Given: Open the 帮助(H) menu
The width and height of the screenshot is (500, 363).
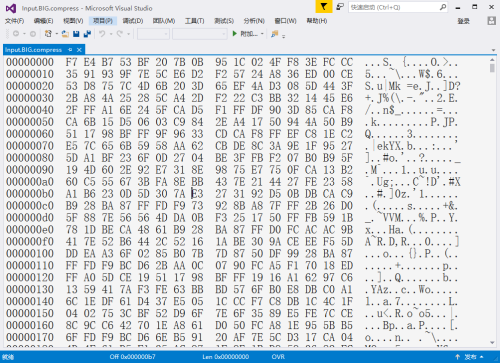Looking at the screenshot, I should (x=317, y=21).
